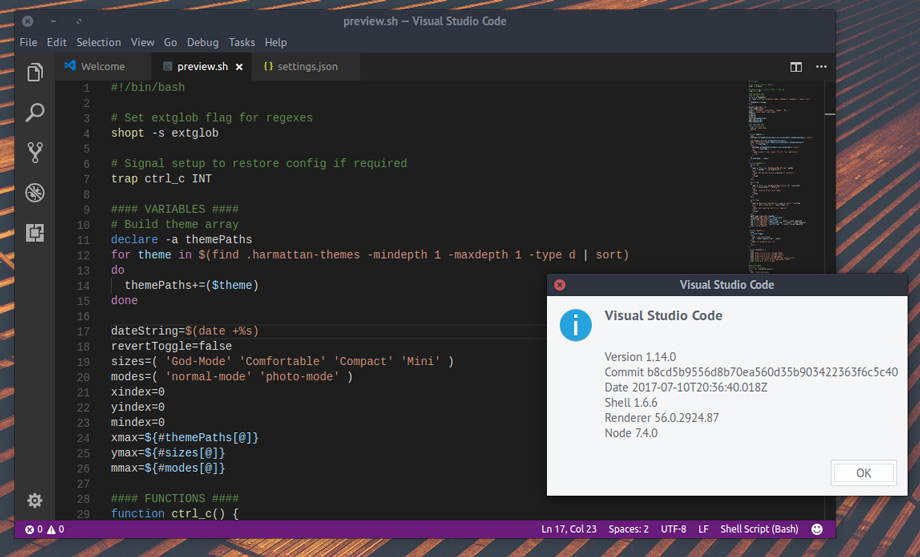Open the Edit menu
The image size is (920, 557).
(x=56, y=42)
